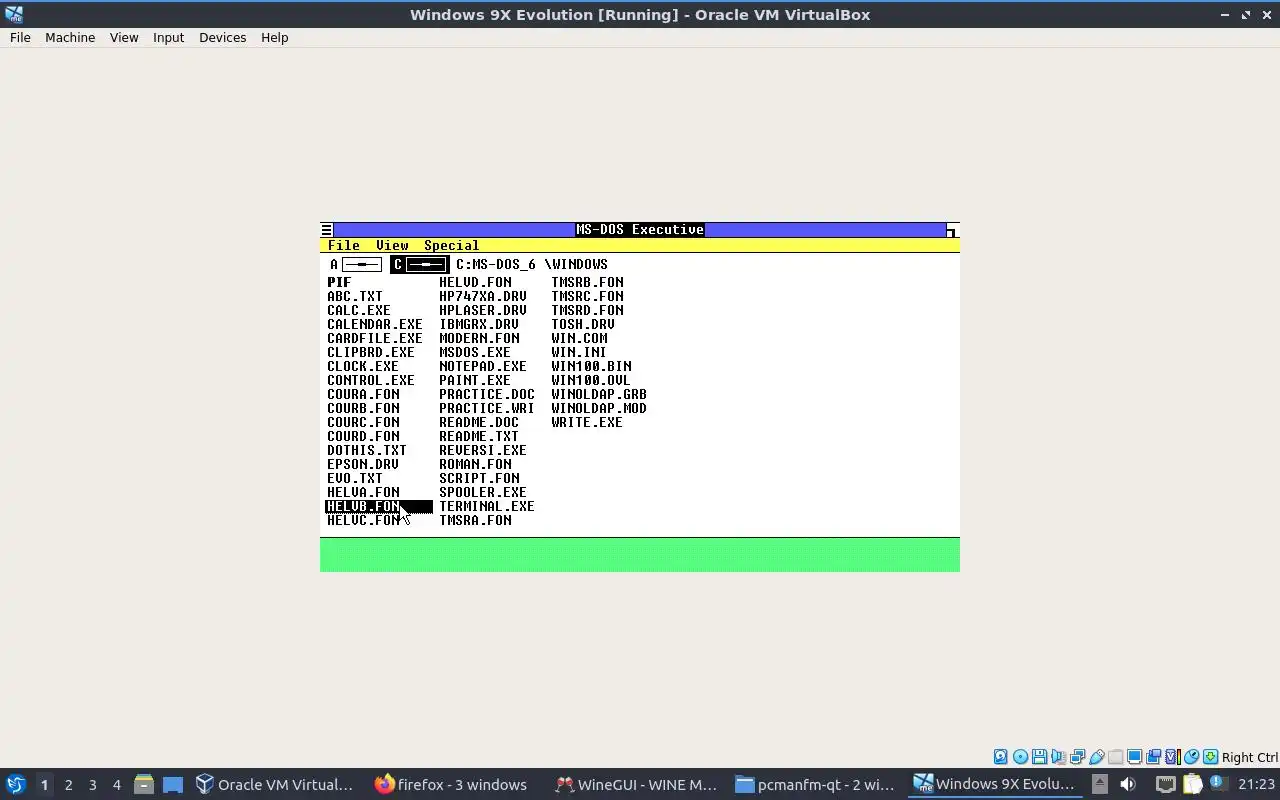Screen dimensions: 1280x800
Task: Select PAINT.EXE in file list
Action: 475,381
